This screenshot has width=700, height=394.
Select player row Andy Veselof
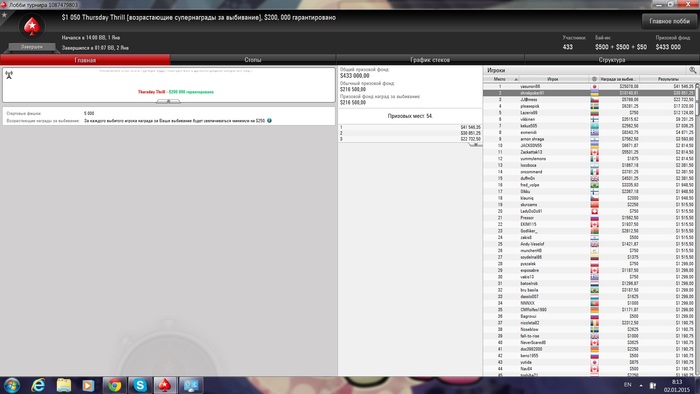point(589,244)
